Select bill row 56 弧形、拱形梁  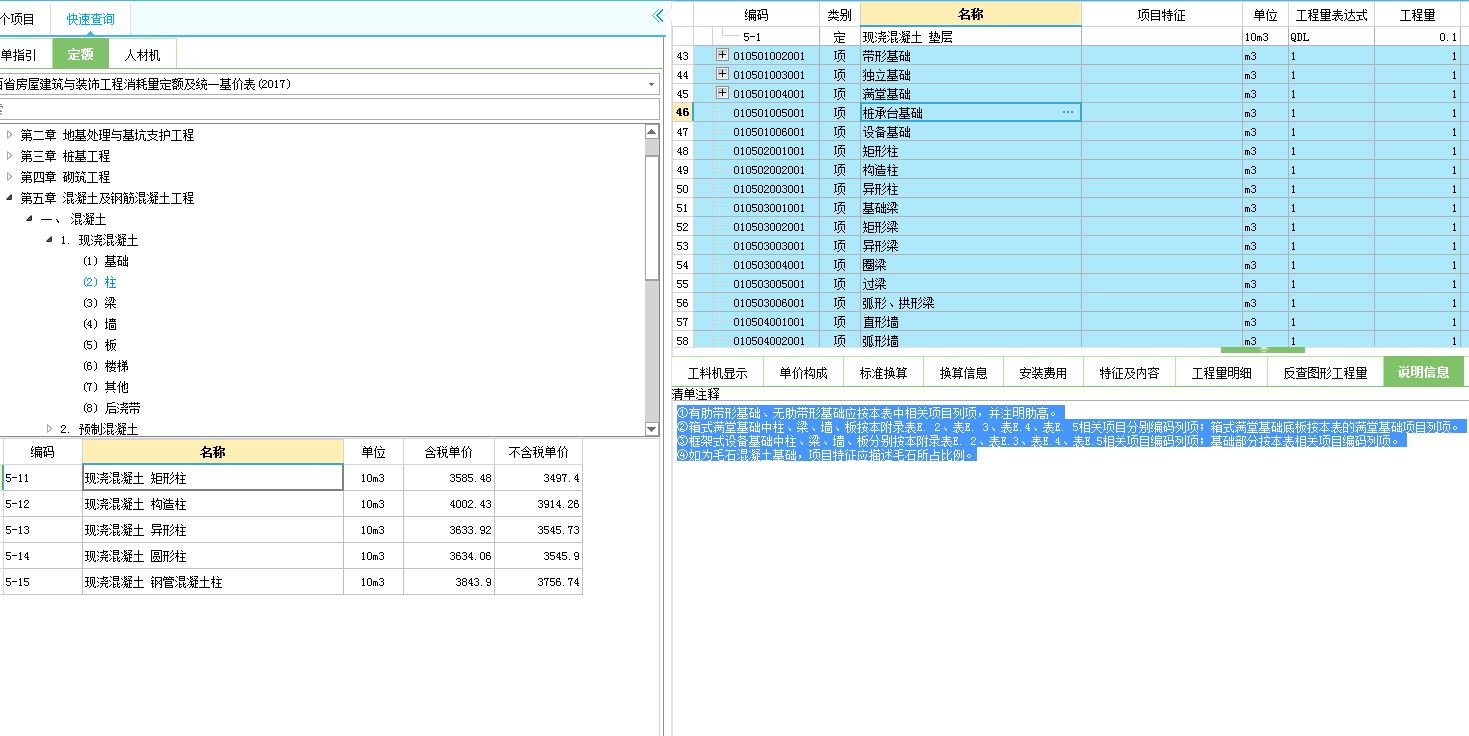tap(1066, 303)
